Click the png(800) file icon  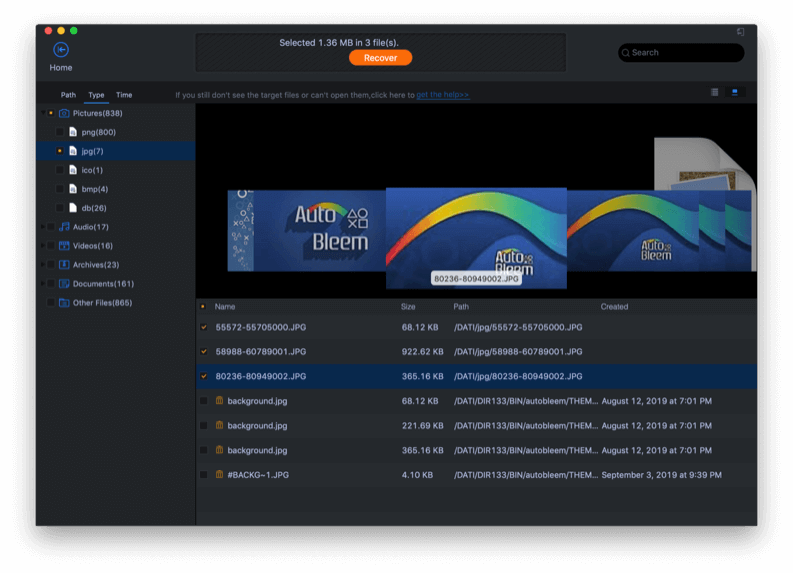pos(73,132)
